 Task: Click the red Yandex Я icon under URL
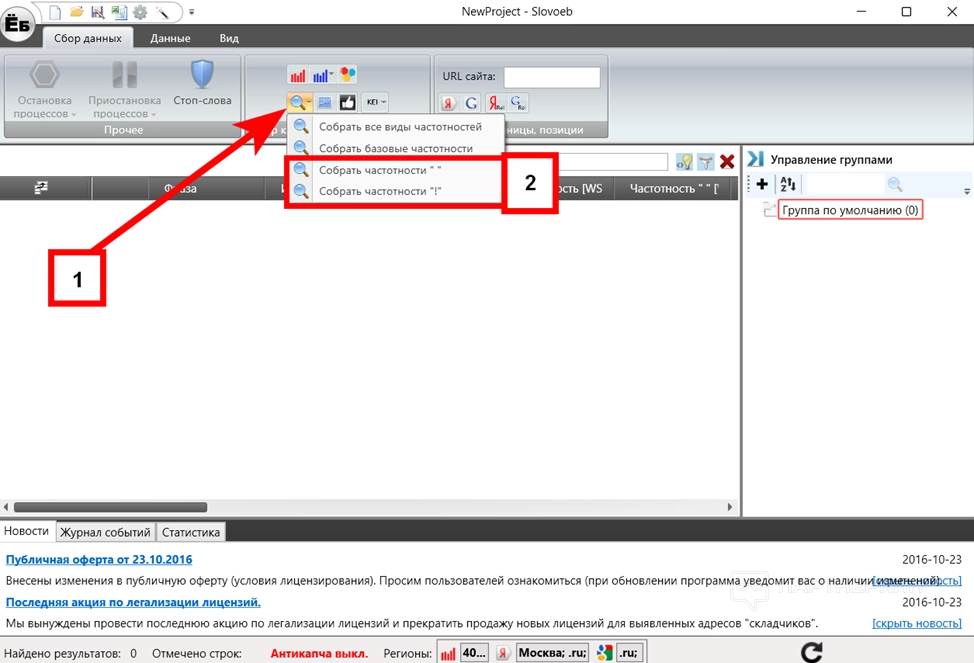point(448,103)
